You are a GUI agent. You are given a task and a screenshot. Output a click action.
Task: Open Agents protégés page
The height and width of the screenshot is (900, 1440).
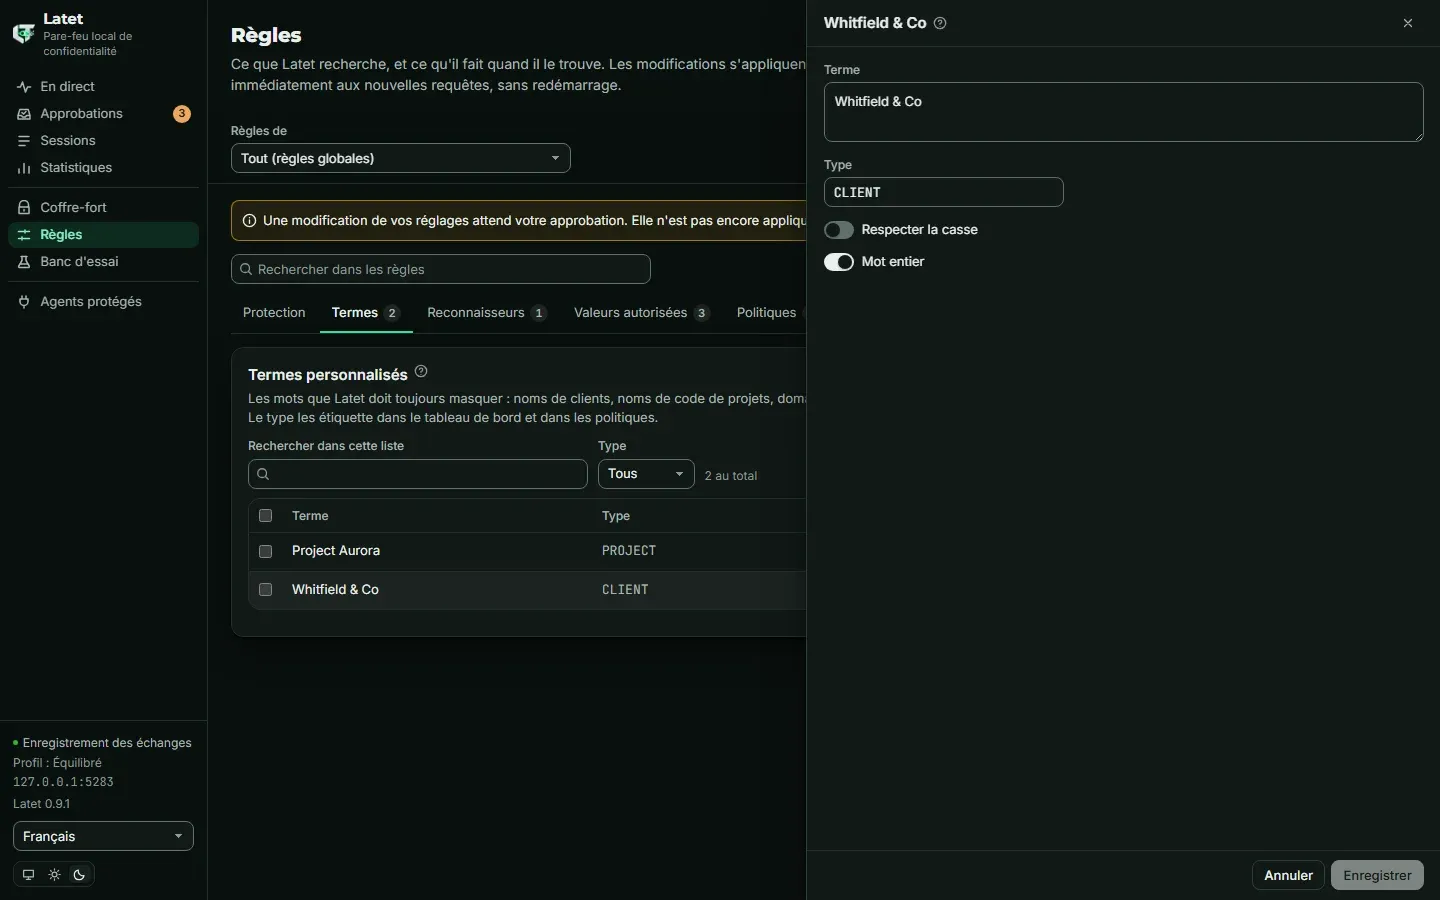(x=103, y=302)
